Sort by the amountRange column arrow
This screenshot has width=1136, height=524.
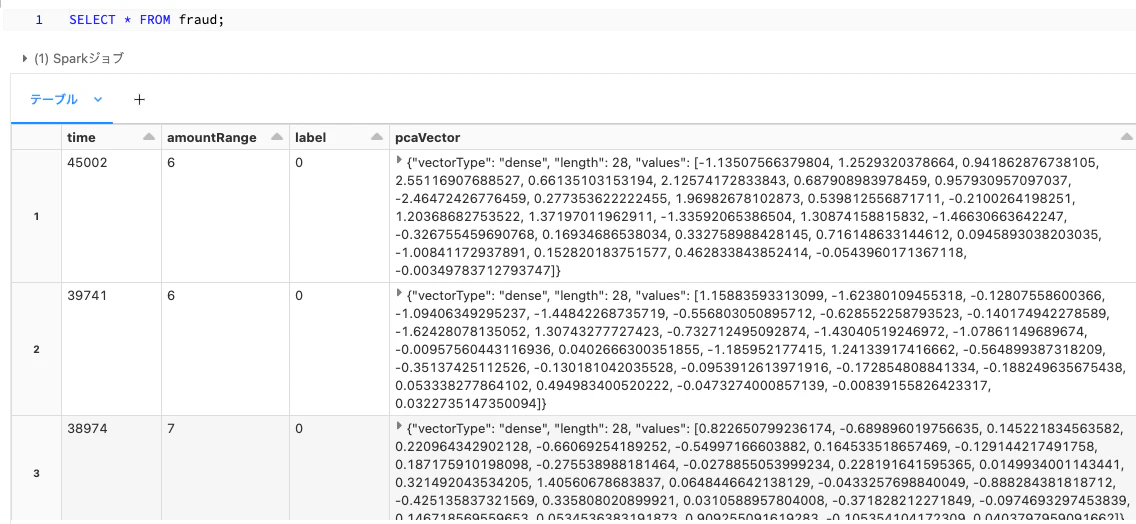click(x=276, y=137)
